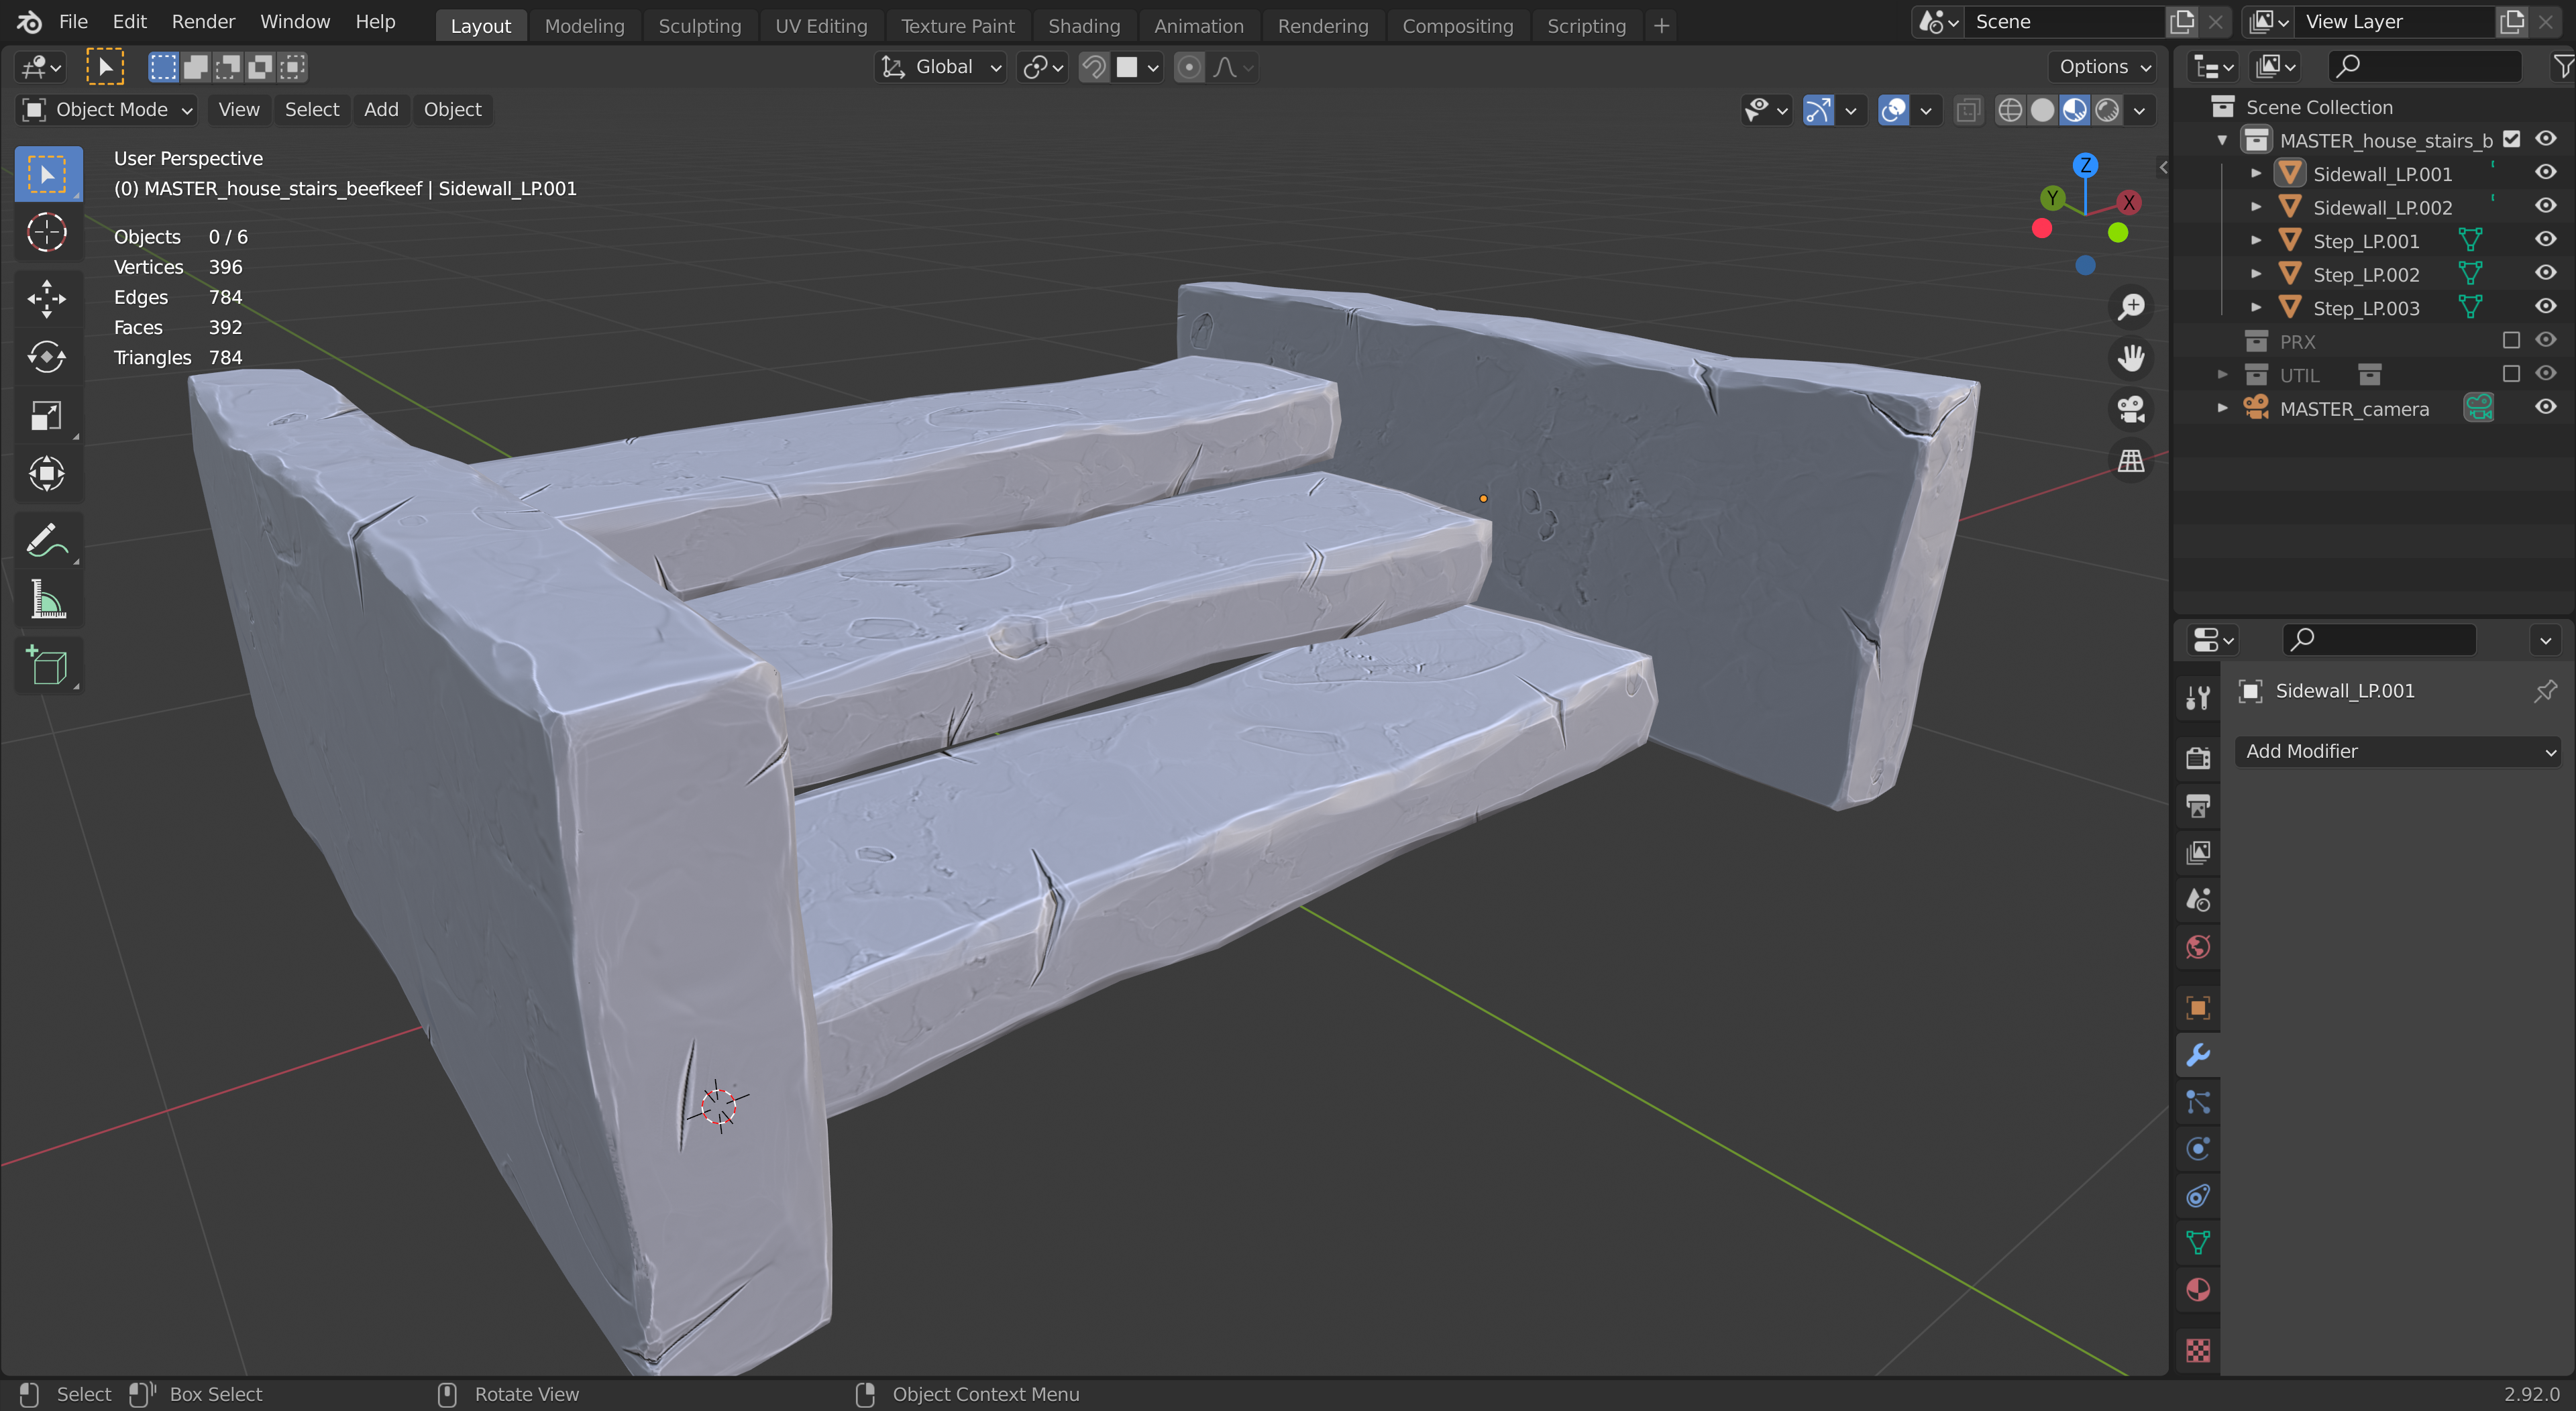Select the Rotate tool
This screenshot has width=2576, height=1411.
[x=46, y=357]
